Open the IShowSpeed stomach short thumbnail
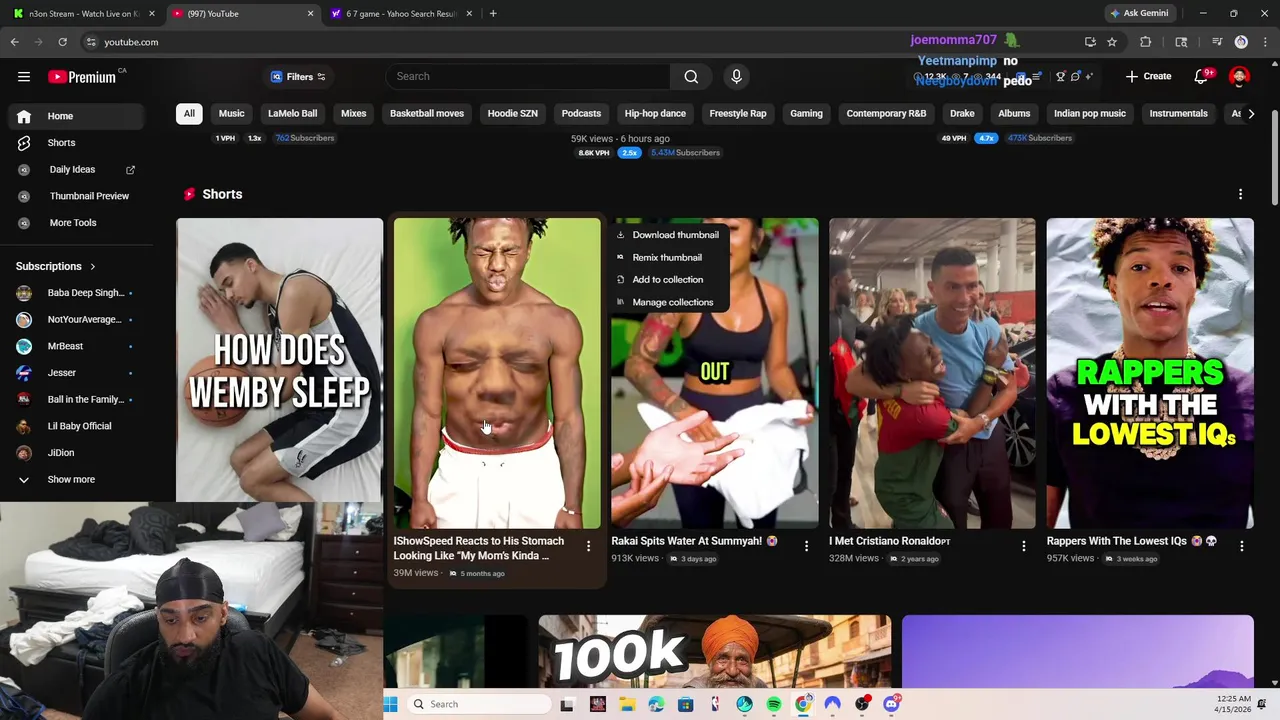 pos(497,373)
